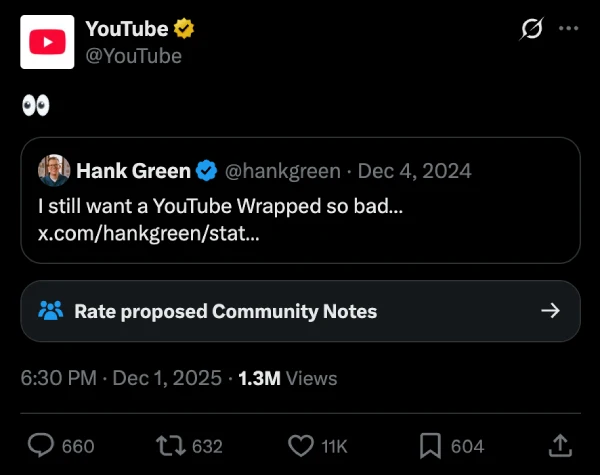Click the reply speech bubble icon
Image resolution: width=600 pixels, height=475 pixels.
pyautogui.click(x=41, y=446)
